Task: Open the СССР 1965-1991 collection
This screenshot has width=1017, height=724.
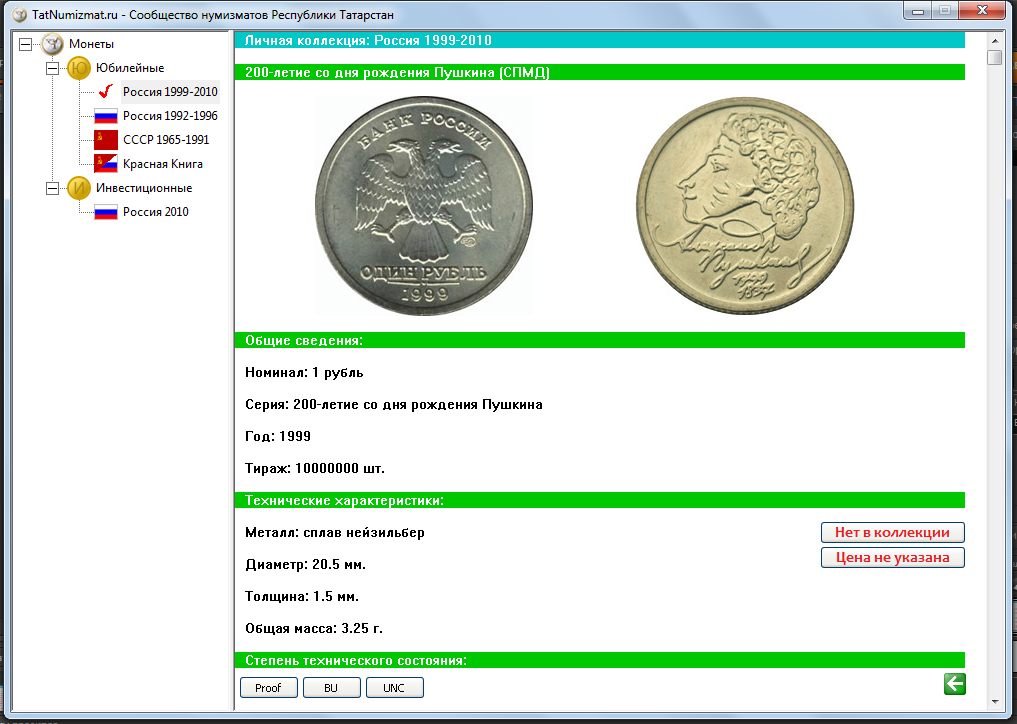Action: 166,139
